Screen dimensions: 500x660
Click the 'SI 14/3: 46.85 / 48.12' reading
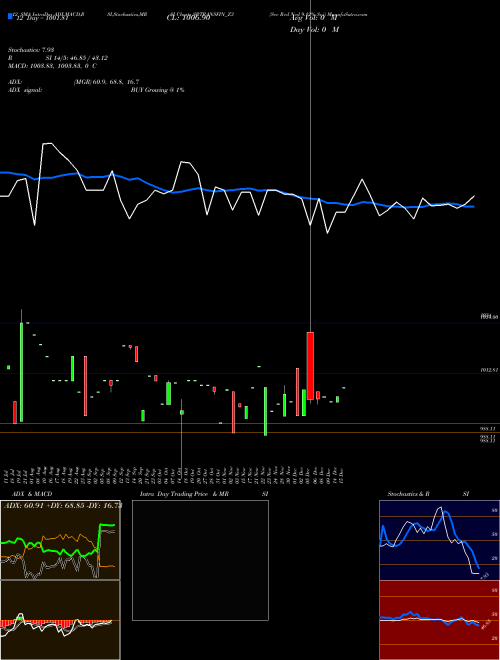pyautogui.click(x=77, y=58)
